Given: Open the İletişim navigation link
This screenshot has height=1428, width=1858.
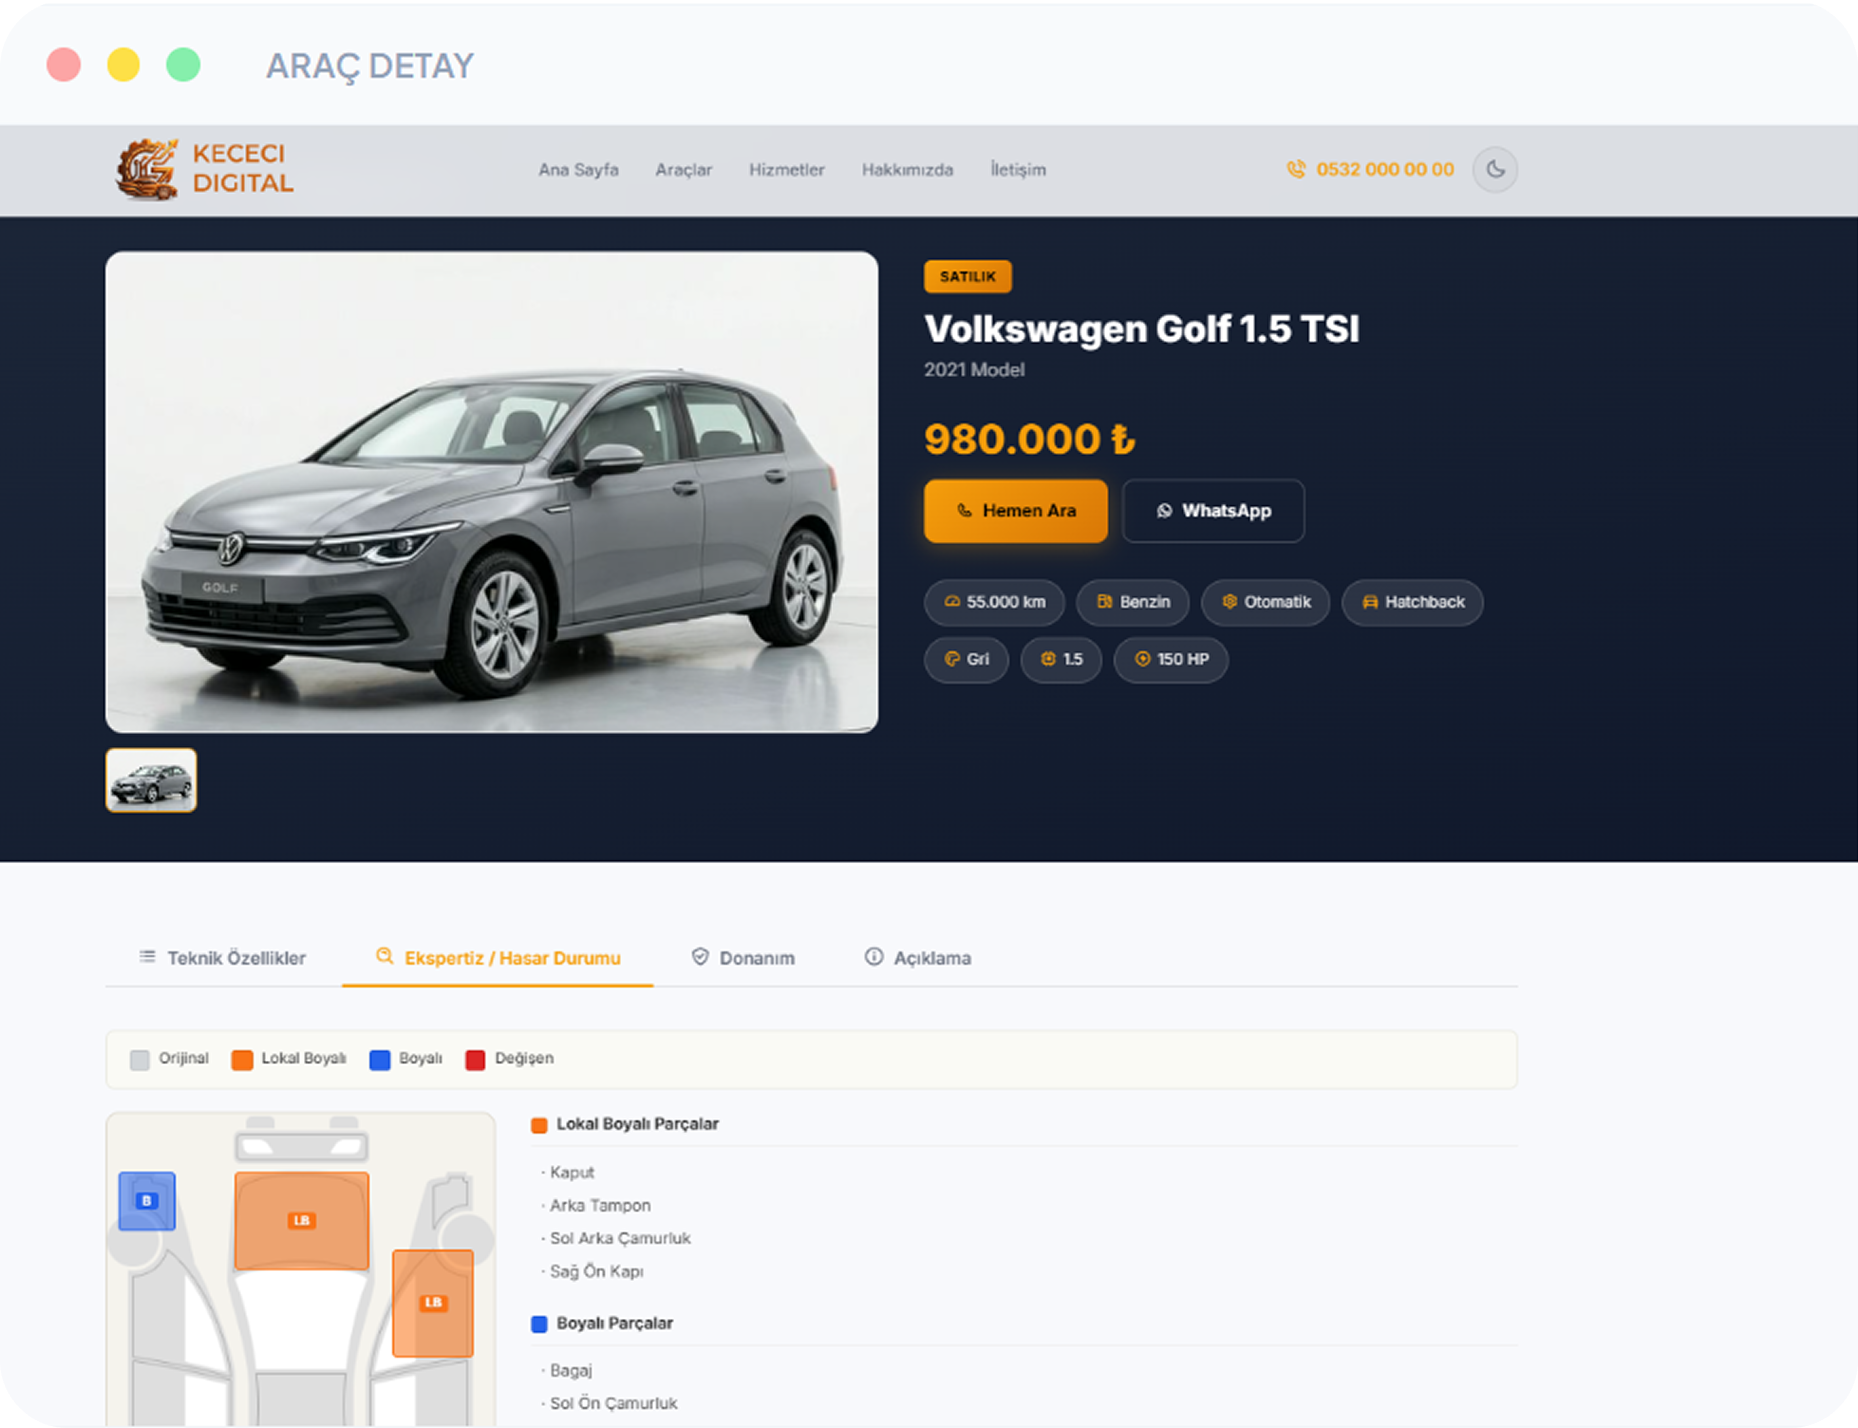Looking at the screenshot, I should tap(1018, 170).
